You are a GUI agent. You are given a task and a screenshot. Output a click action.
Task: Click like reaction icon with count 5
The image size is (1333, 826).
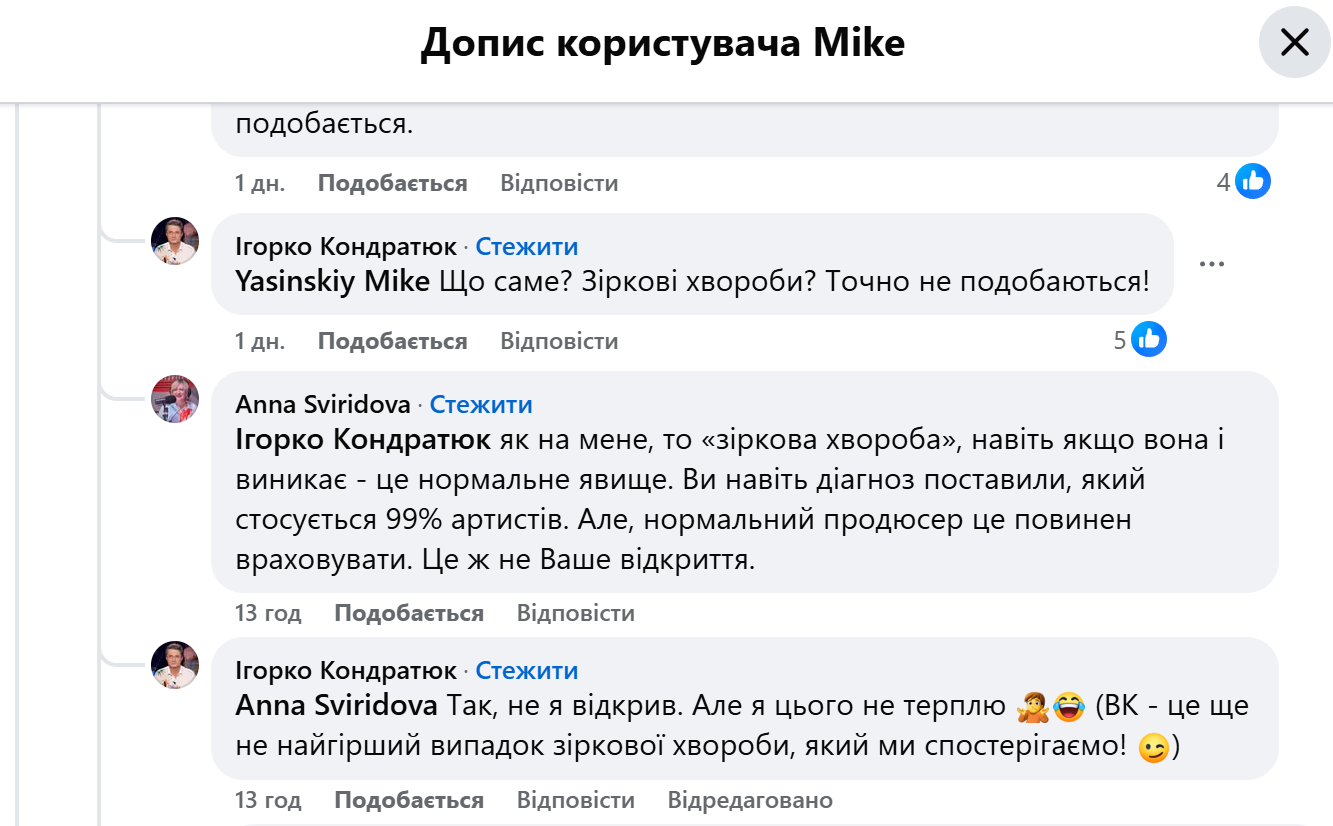click(1149, 340)
